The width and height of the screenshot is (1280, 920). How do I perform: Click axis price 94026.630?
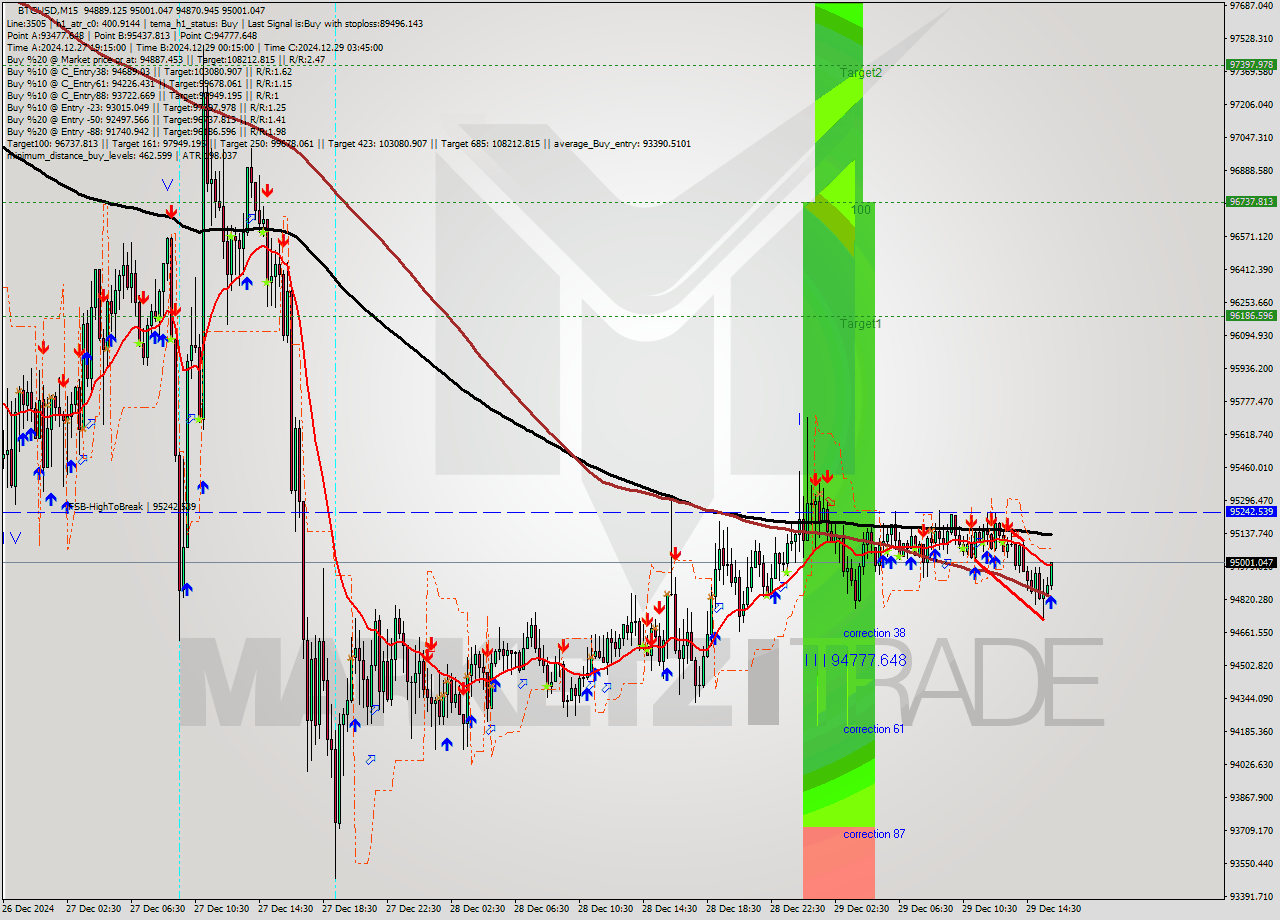pyautogui.click(x=1251, y=764)
